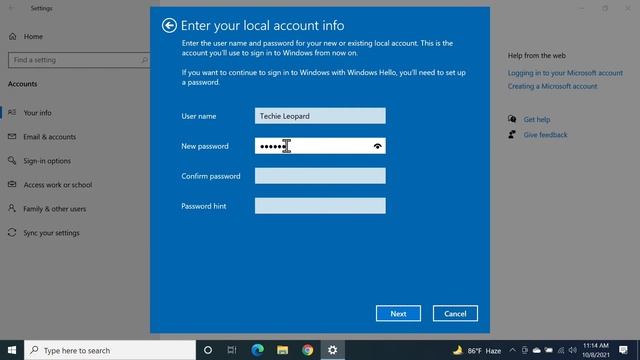Focus the New password field
Viewport: 640px width, 360px height.
(320, 146)
